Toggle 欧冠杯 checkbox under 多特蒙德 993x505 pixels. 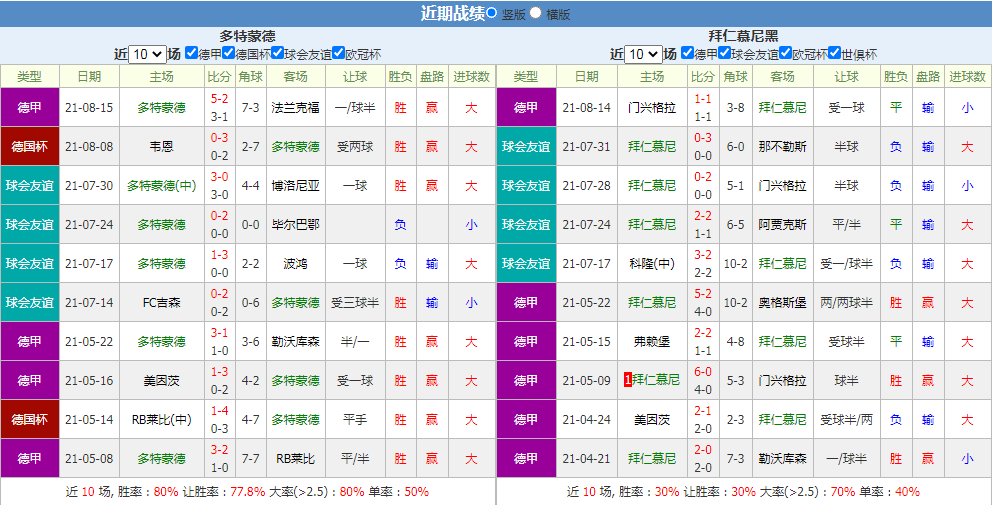338,53
